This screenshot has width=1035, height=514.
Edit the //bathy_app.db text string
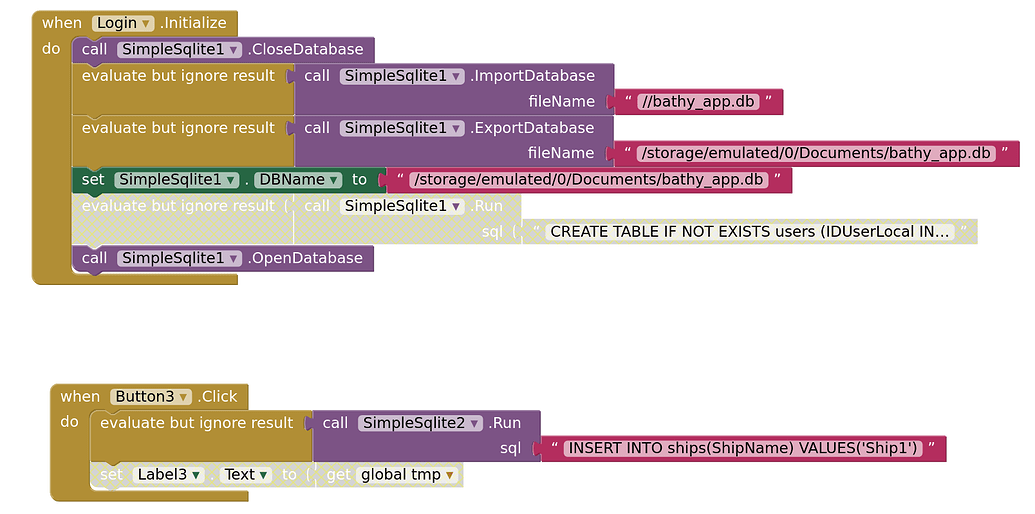[x=698, y=102]
